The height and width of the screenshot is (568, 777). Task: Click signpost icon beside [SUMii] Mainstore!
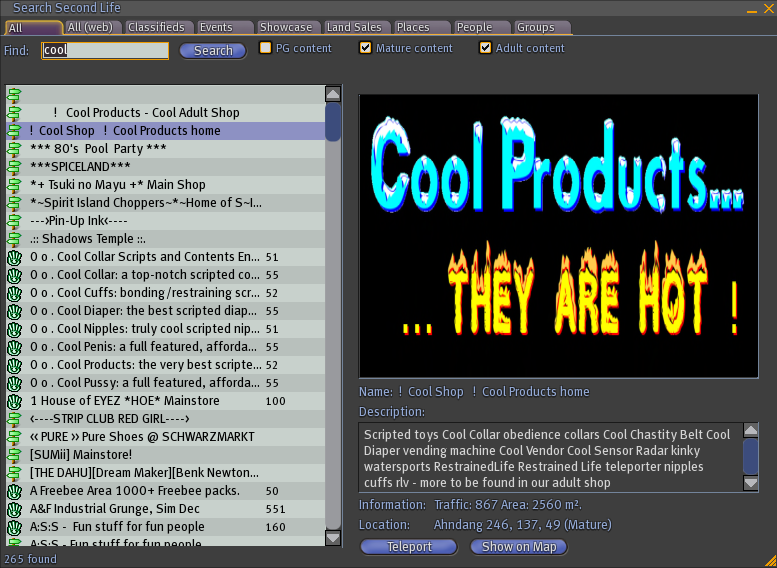[x=14, y=455]
